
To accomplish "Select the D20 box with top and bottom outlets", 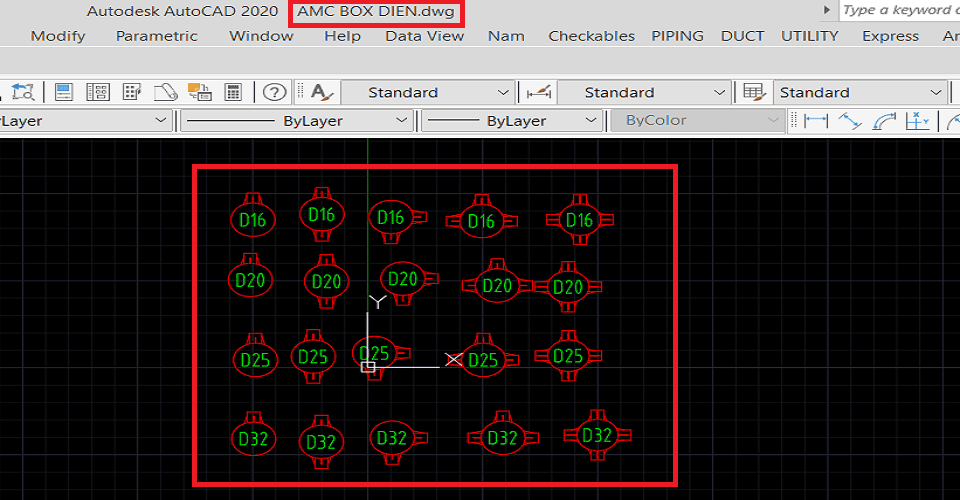I will click(x=326, y=282).
